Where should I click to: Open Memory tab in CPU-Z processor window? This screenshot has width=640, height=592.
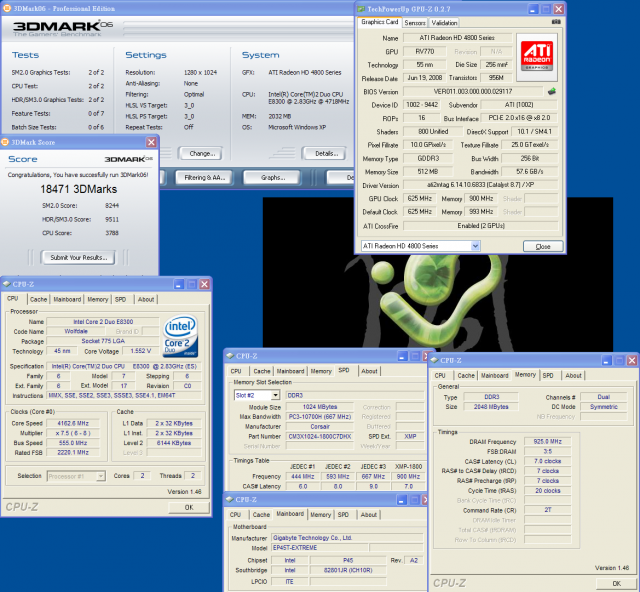tap(98, 299)
